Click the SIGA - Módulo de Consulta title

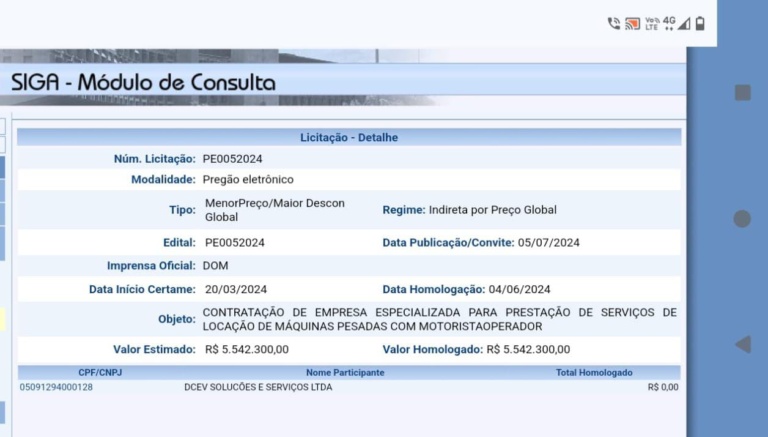[143, 82]
